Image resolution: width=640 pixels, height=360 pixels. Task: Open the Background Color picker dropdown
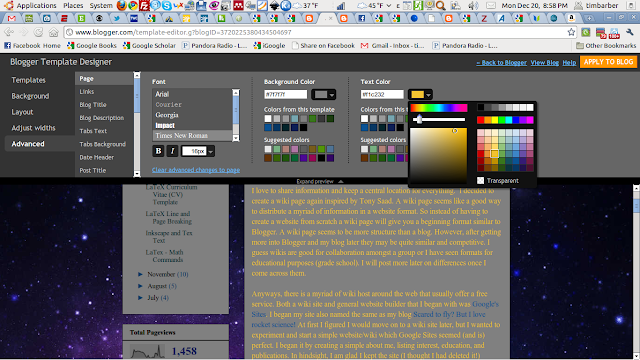[323, 95]
